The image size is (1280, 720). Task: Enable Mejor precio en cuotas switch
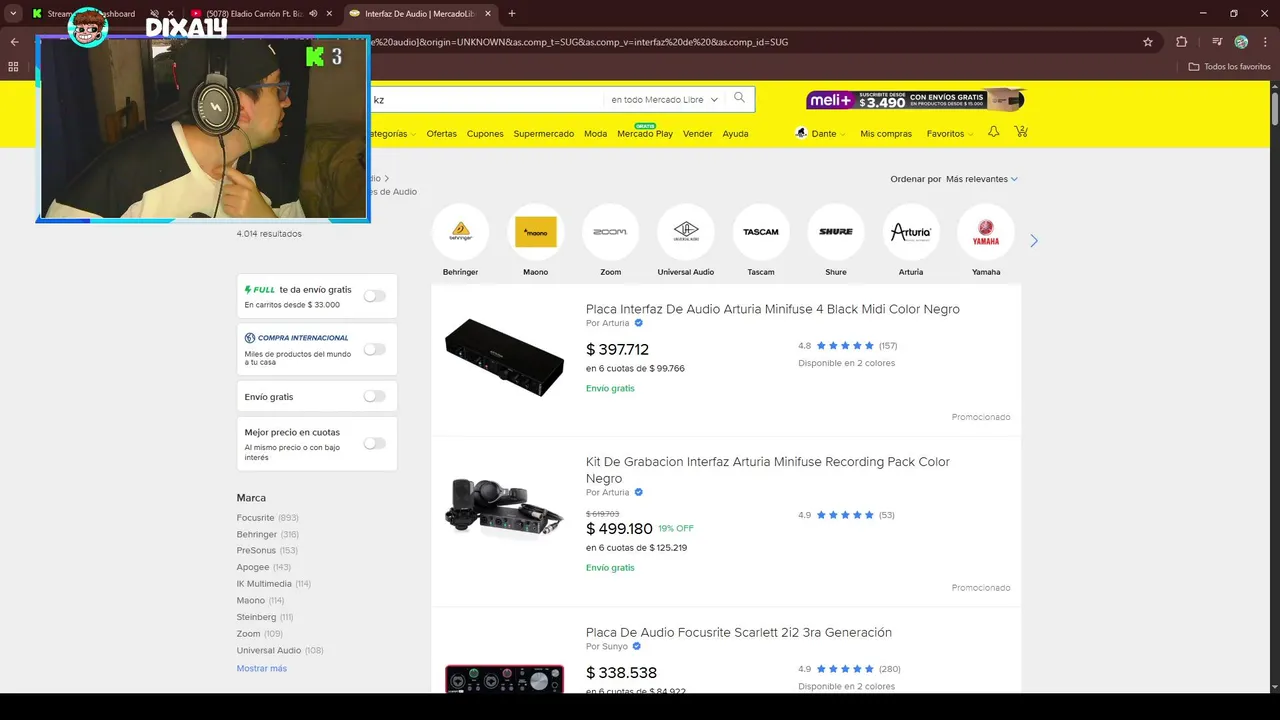click(x=374, y=443)
